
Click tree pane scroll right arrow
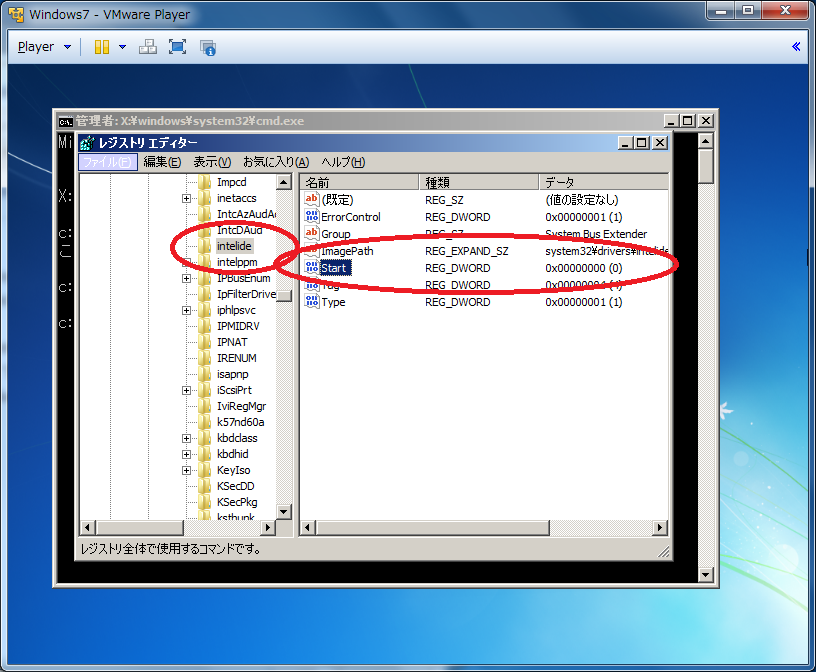267,528
